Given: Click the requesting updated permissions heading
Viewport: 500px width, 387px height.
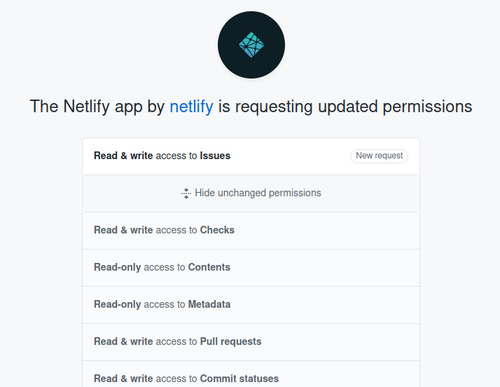Looking at the screenshot, I should [251, 107].
